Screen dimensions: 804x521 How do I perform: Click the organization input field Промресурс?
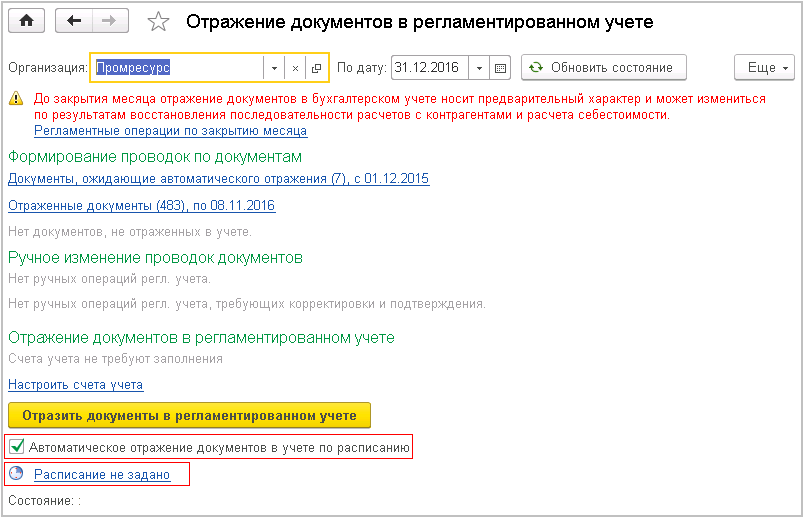178,68
